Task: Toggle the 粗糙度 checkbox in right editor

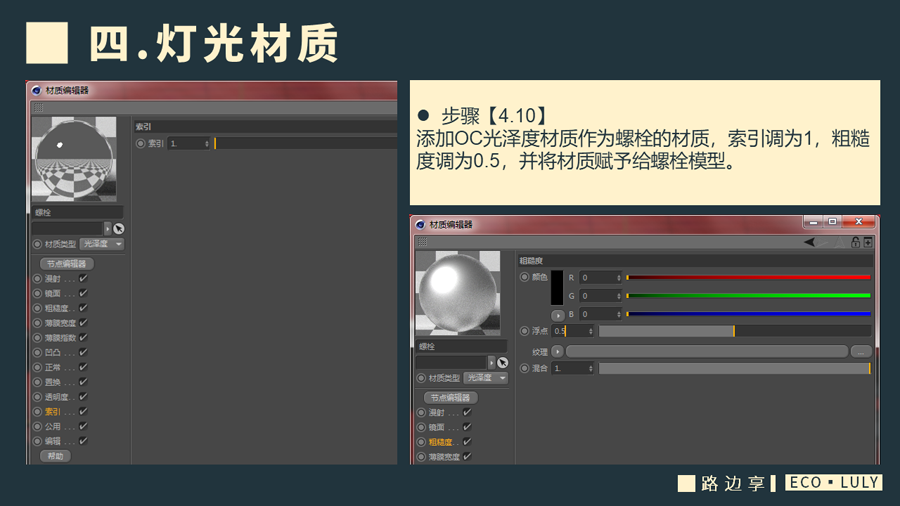Action: [x=467, y=442]
